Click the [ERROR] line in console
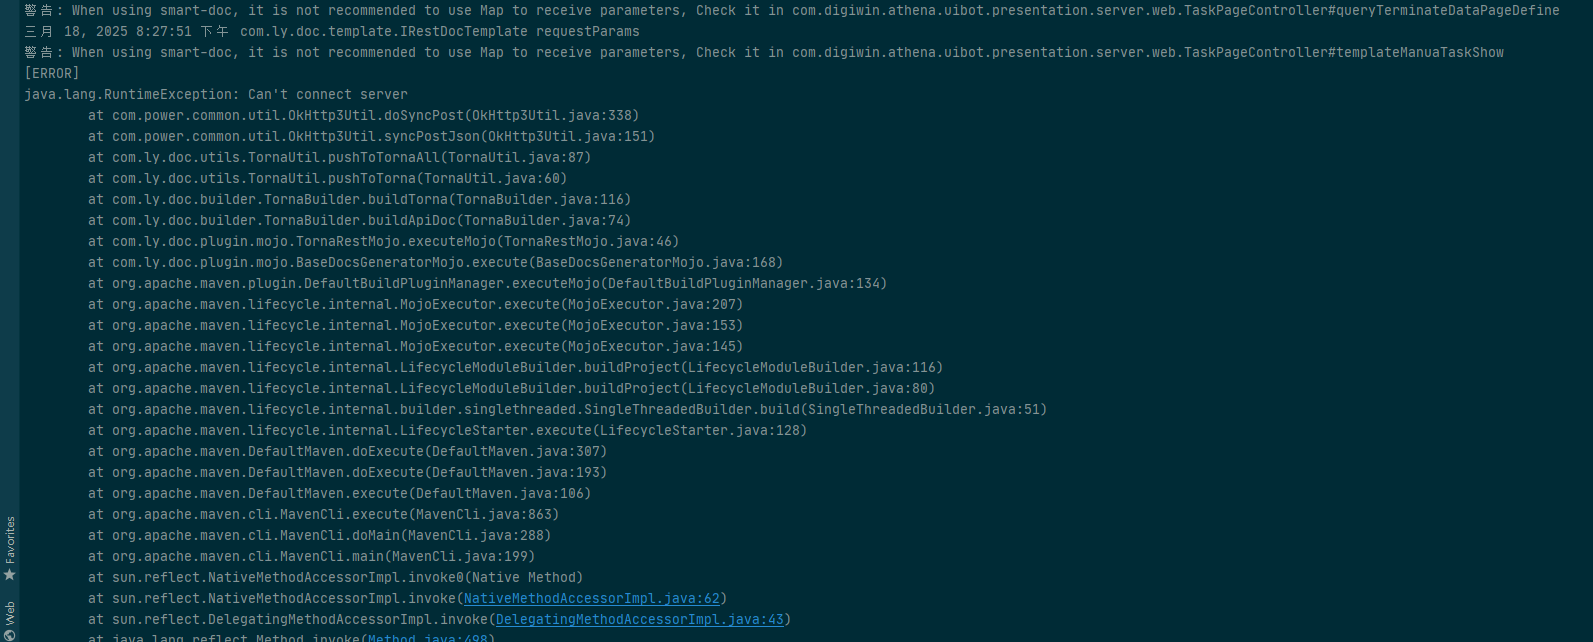 (52, 73)
